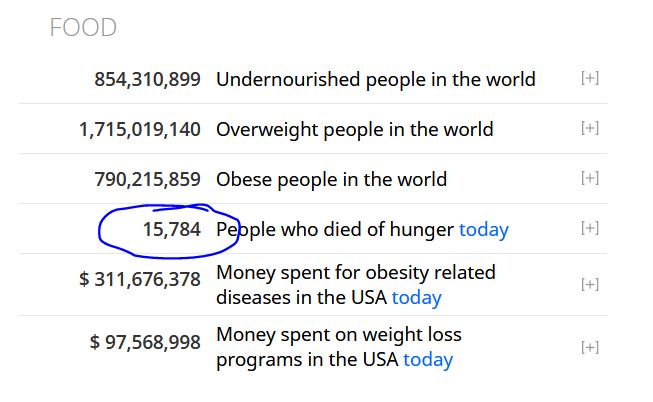
Task: Click 'Overweight people in the world' label
Action: (x=355, y=129)
